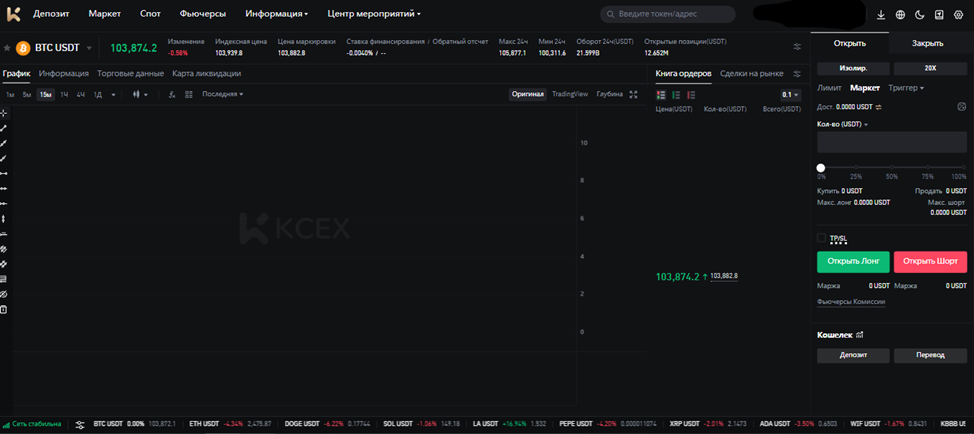Click the Депозит wallet button
This screenshot has height=434, width=974.
[853, 356]
